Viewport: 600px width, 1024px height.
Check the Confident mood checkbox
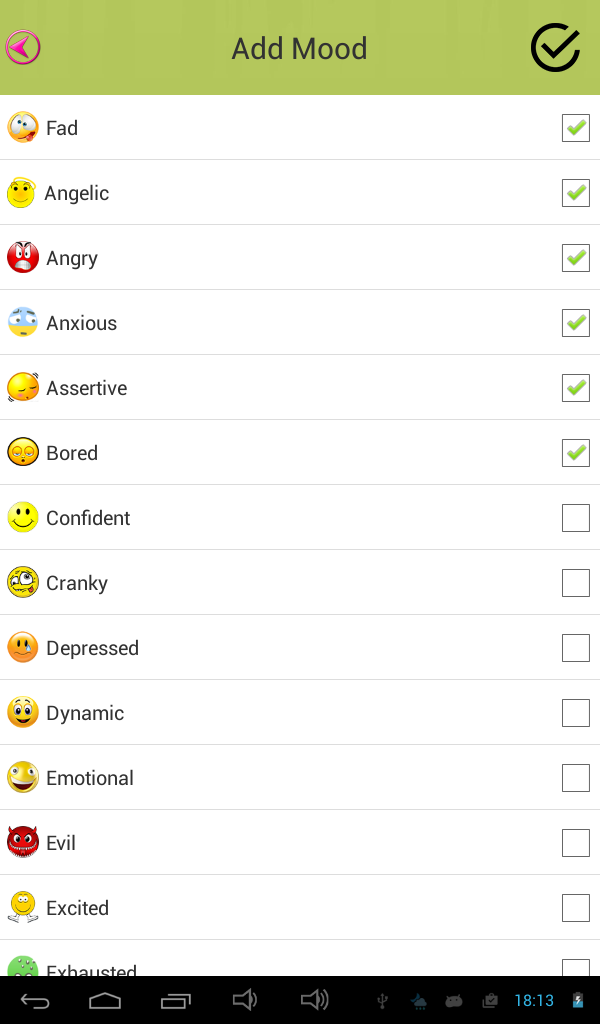coord(575,518)
